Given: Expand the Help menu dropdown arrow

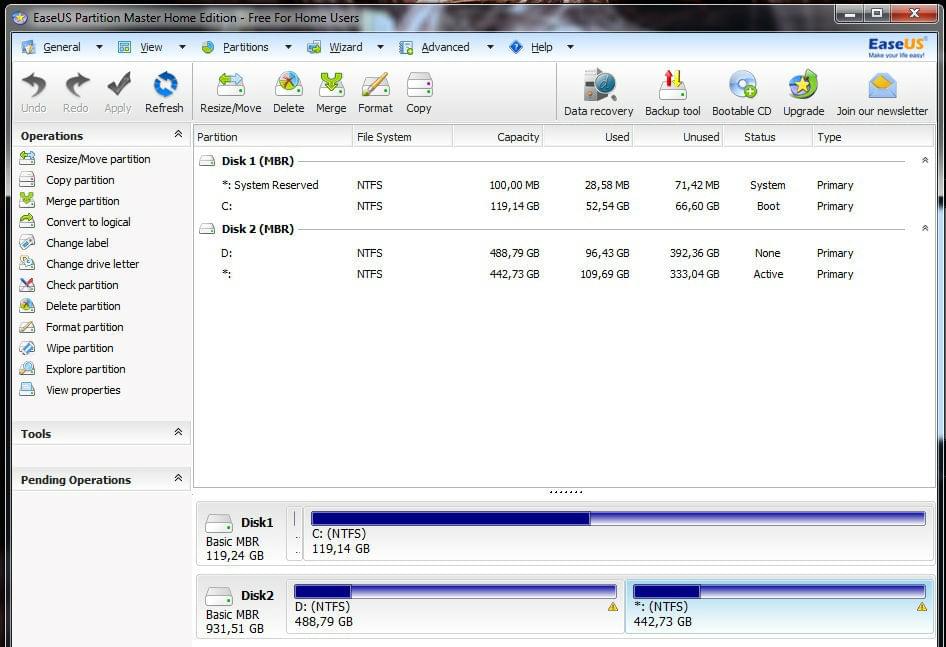Looking at the screenshot, I should (570, 47).
